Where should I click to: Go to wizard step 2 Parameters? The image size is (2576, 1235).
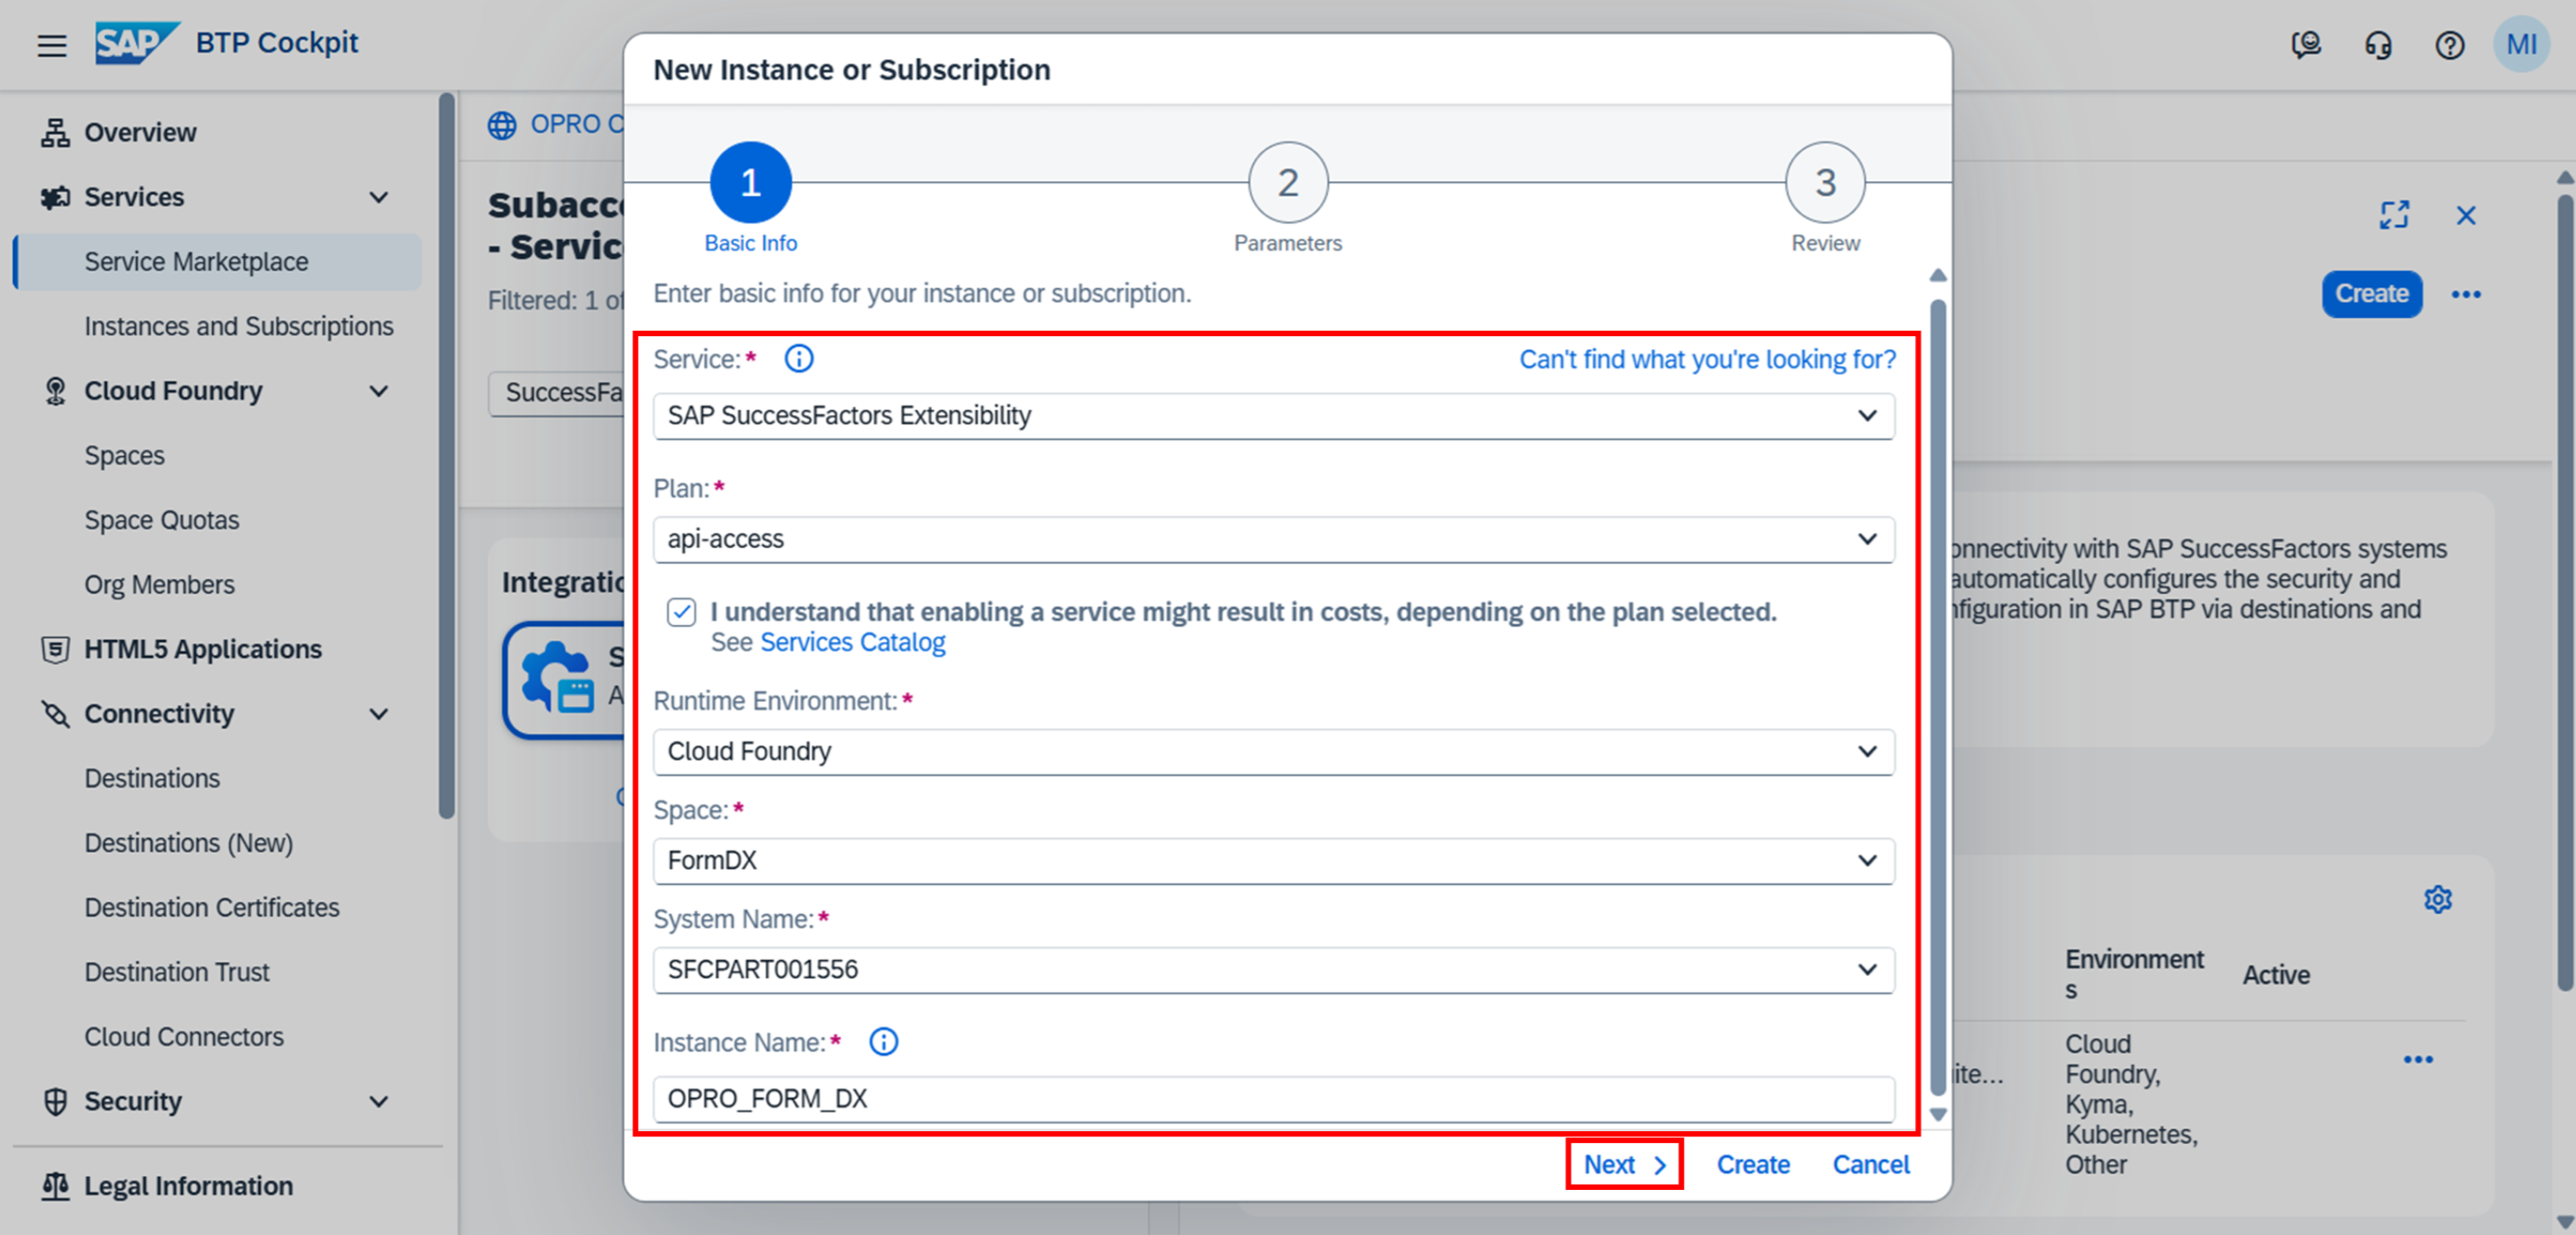[x=1287, y=183]
